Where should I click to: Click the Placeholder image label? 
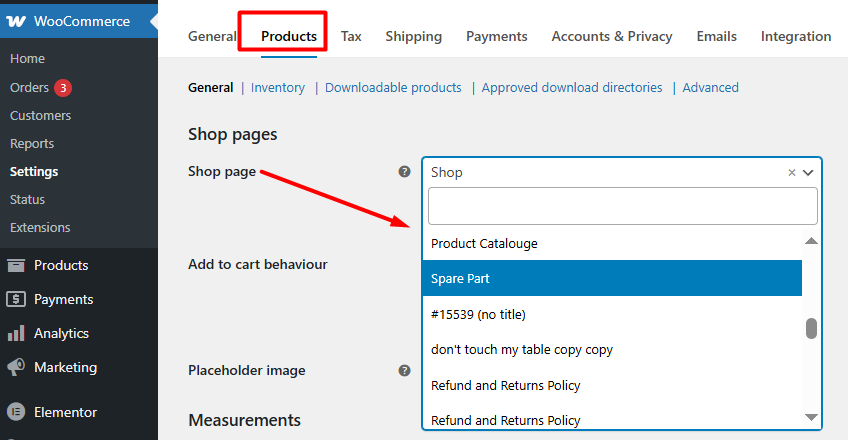point(247,370)
